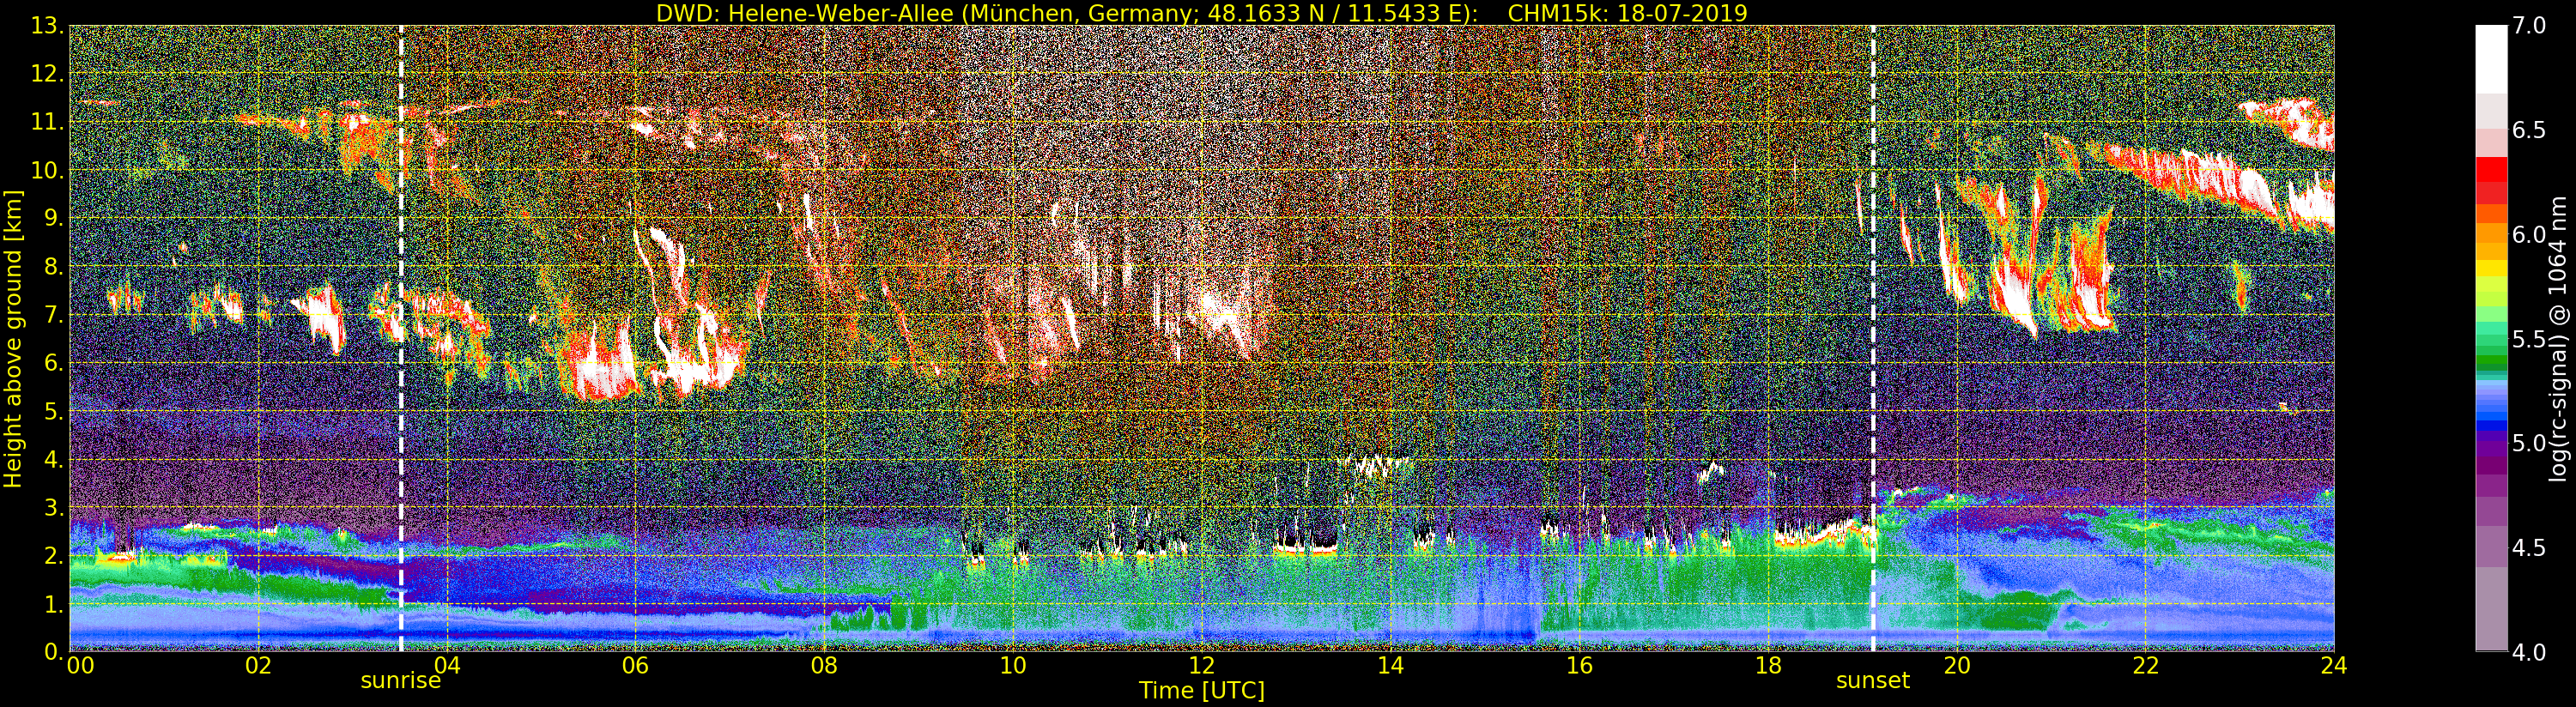Screen dimensions: 2576x707
Task: Click height axis tick label '11.'
Action: pos(47,122)
